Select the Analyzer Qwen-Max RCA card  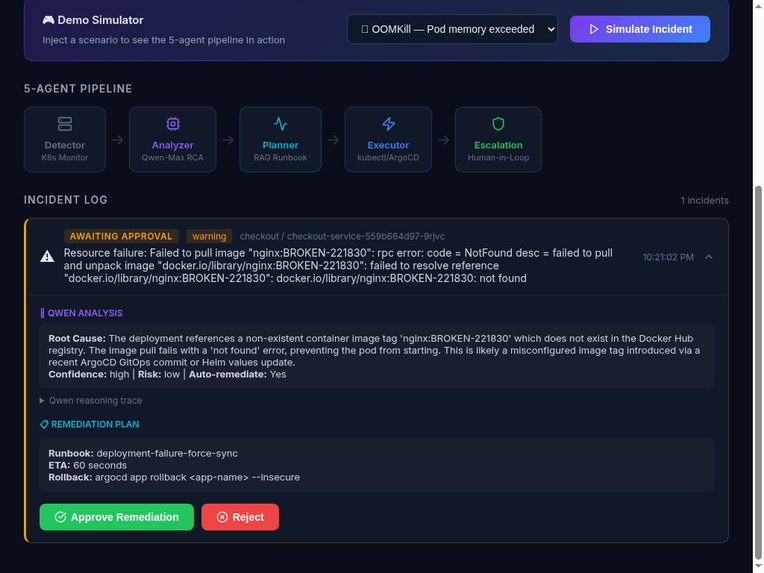(x=172, y=139)
